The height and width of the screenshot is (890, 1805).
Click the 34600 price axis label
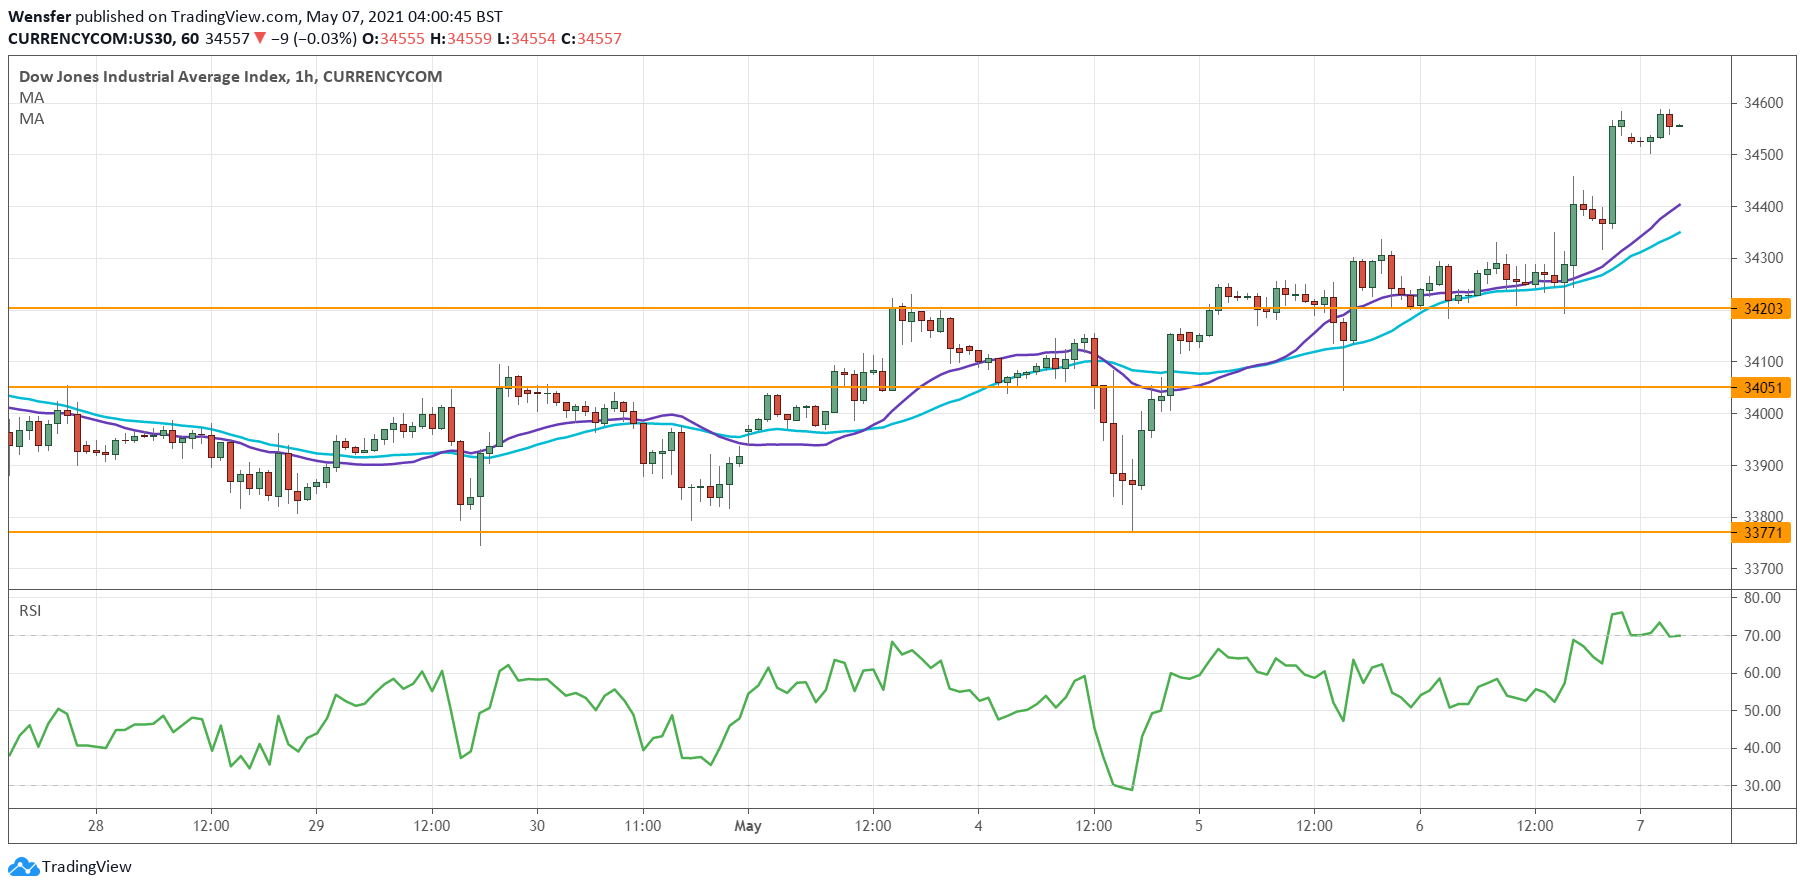(1763, 103)
